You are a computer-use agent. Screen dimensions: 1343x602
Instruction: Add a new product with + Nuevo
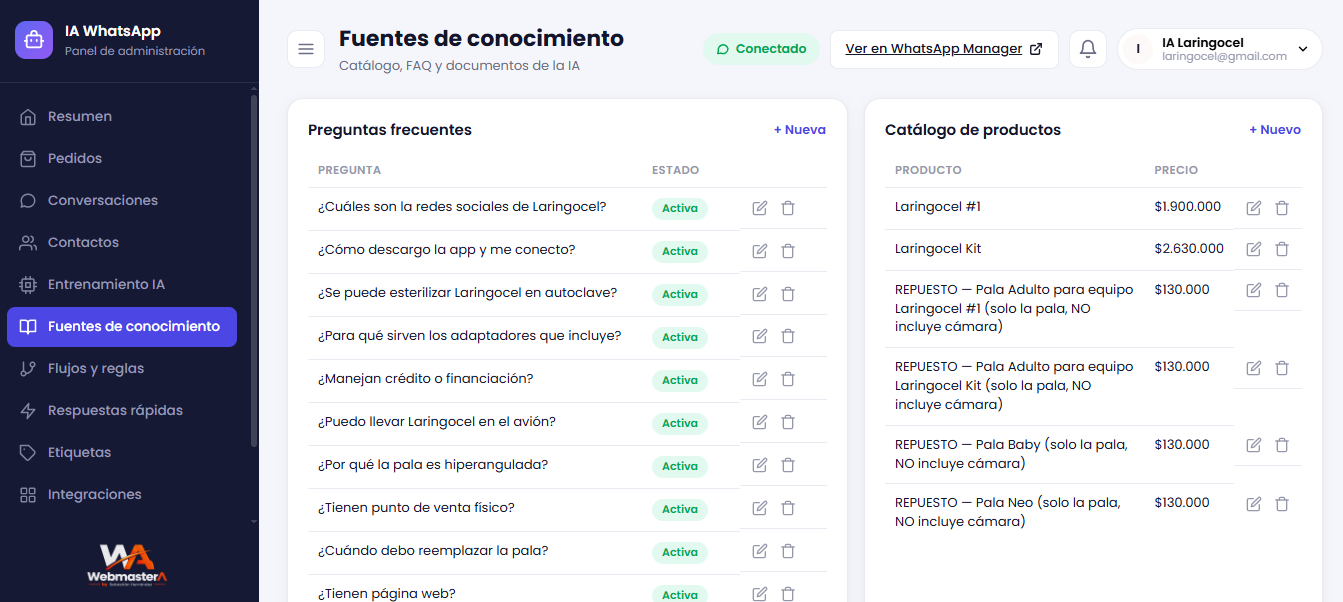click(x=1275, y=130)
